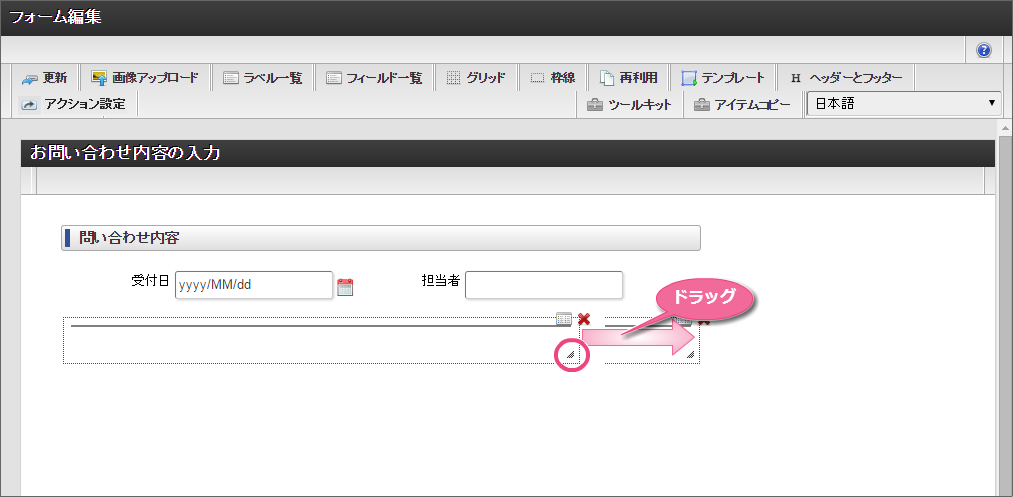The width and height of the screenshot is (1013, 497).
Task: Click the 受付日 yyyy/MM/dd date input
Action: tap(254, 285)
